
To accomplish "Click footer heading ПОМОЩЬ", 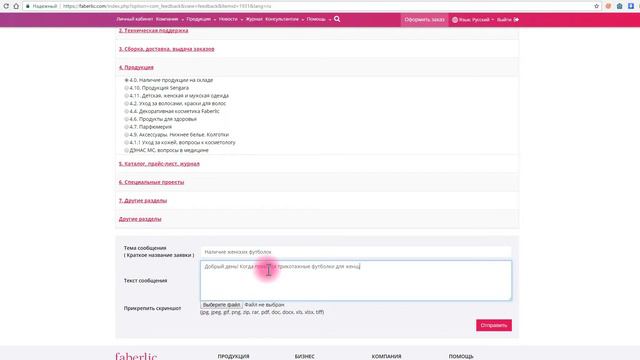I will 461,356.
